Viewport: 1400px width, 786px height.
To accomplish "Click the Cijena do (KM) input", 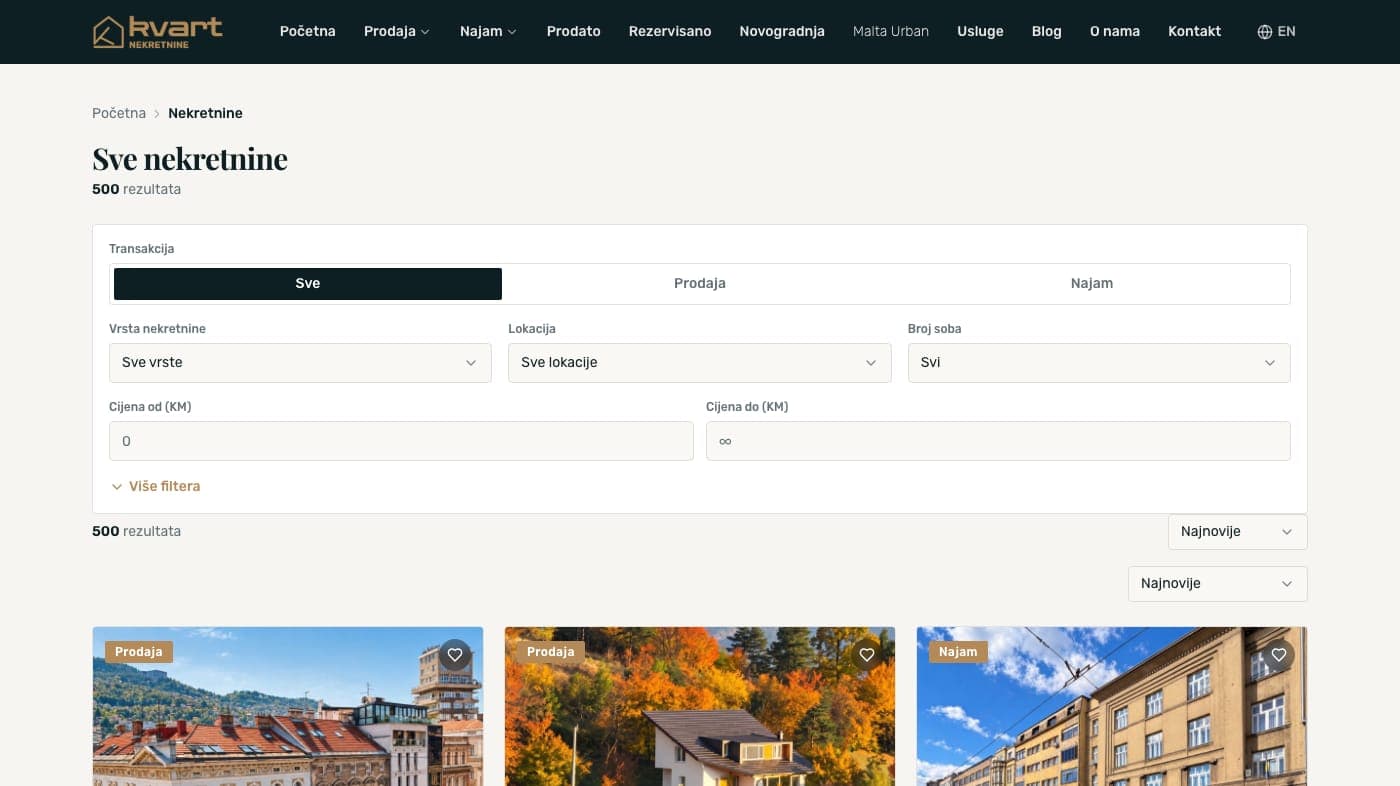I will (998, 441).
